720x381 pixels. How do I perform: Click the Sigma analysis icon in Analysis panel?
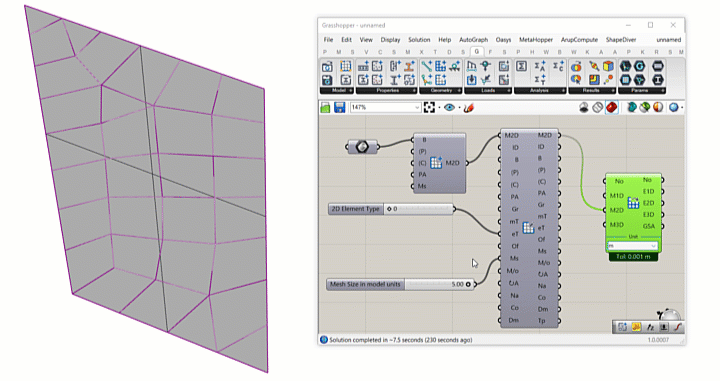click(521, 67)
